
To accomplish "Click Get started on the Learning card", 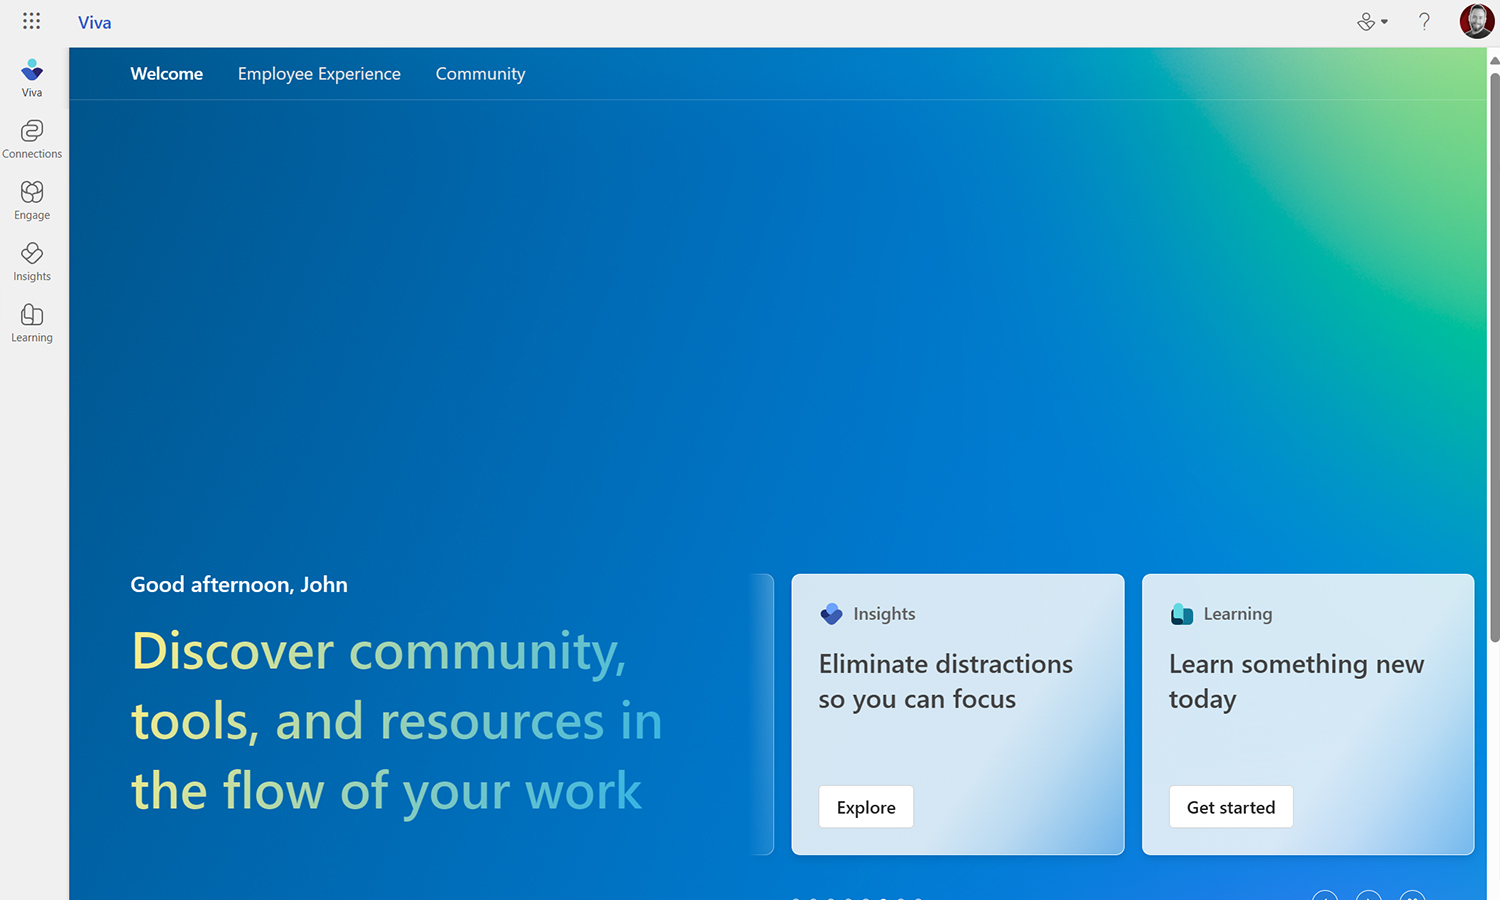I will [1230, 807].
